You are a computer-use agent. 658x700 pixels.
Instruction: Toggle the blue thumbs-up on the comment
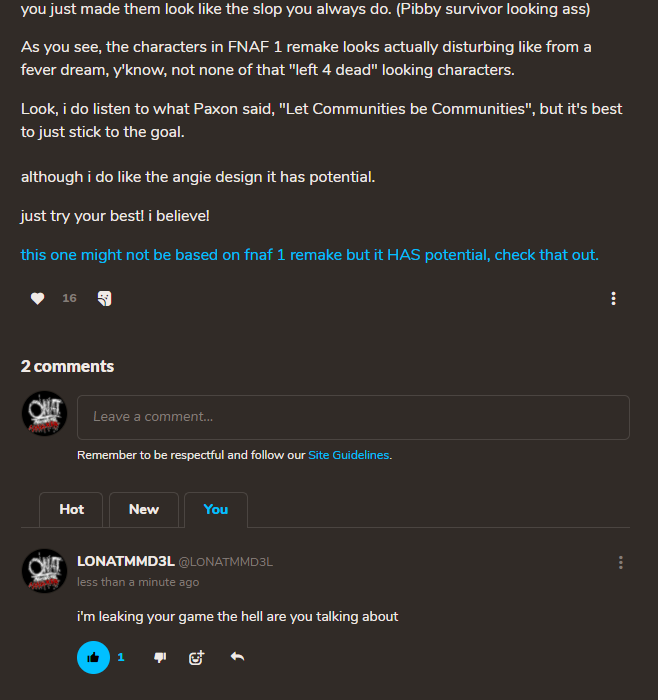coord(93,657)
